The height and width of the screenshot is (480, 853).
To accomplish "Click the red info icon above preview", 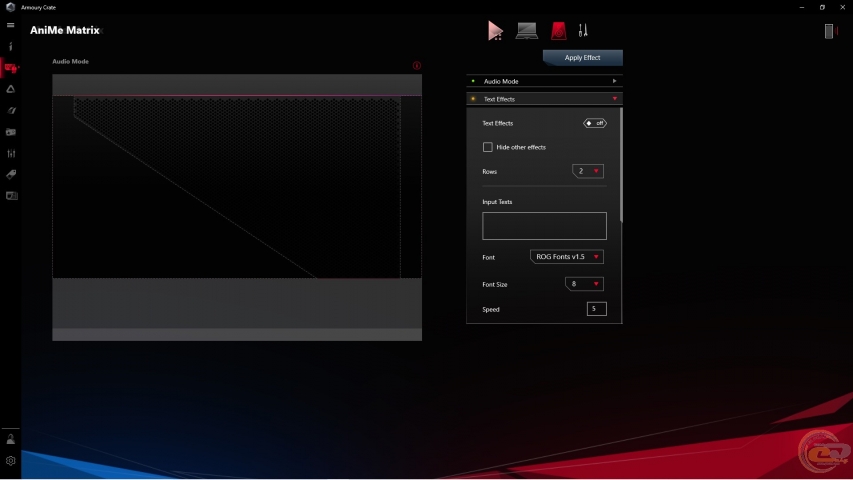I will [417, 66].
